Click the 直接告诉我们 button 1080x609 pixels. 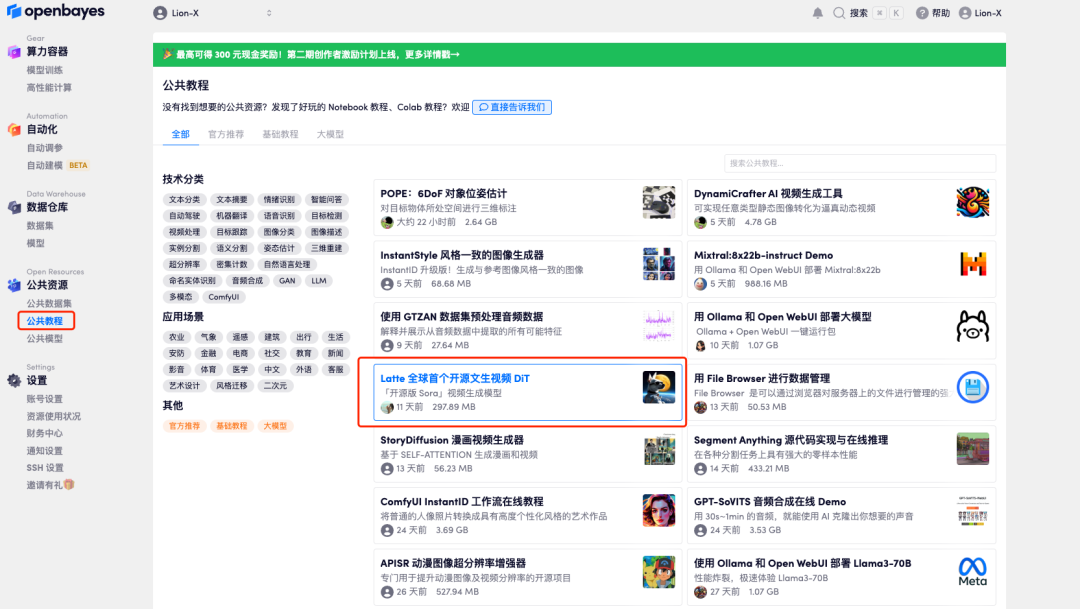512,107
